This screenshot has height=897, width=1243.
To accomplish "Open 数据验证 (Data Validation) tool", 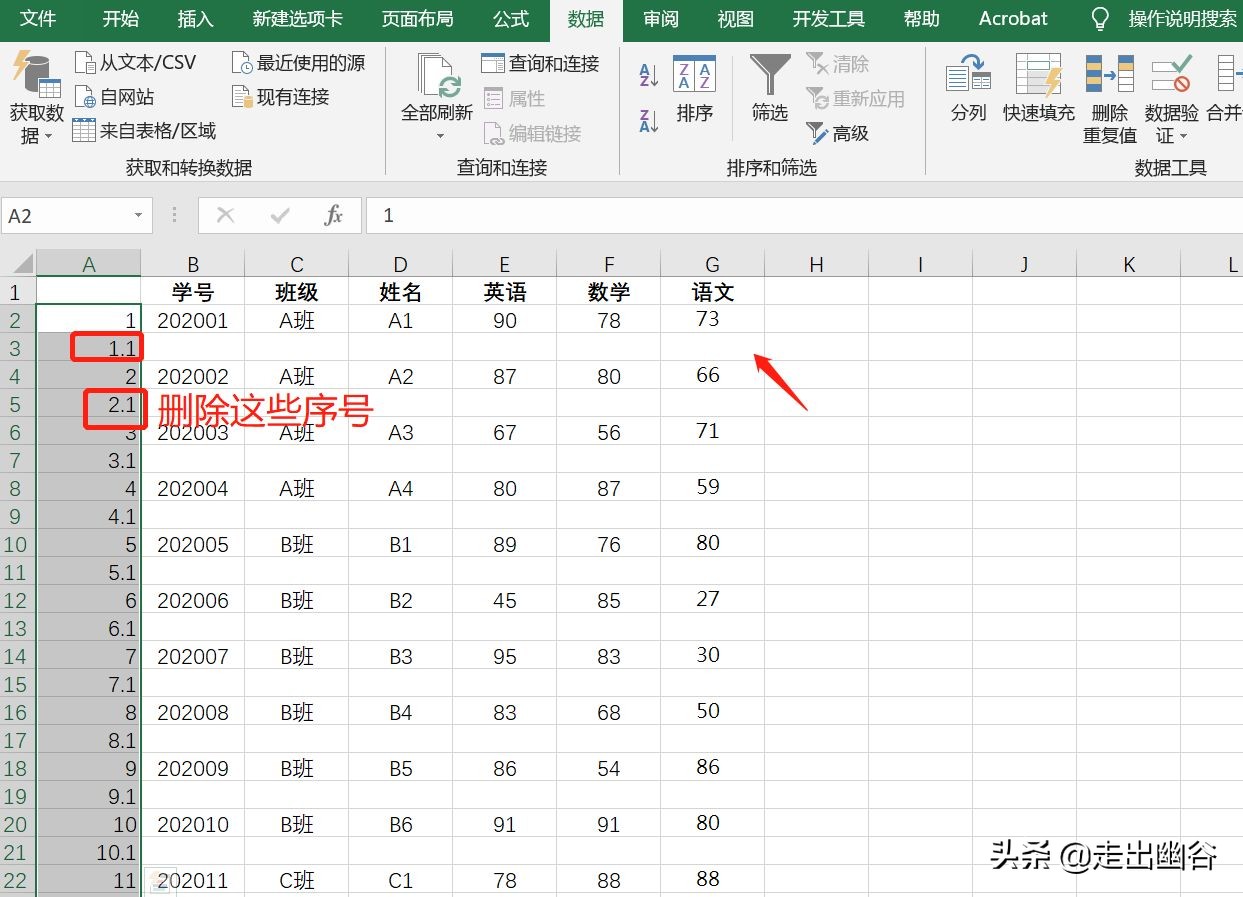I will click(1171, 99).
